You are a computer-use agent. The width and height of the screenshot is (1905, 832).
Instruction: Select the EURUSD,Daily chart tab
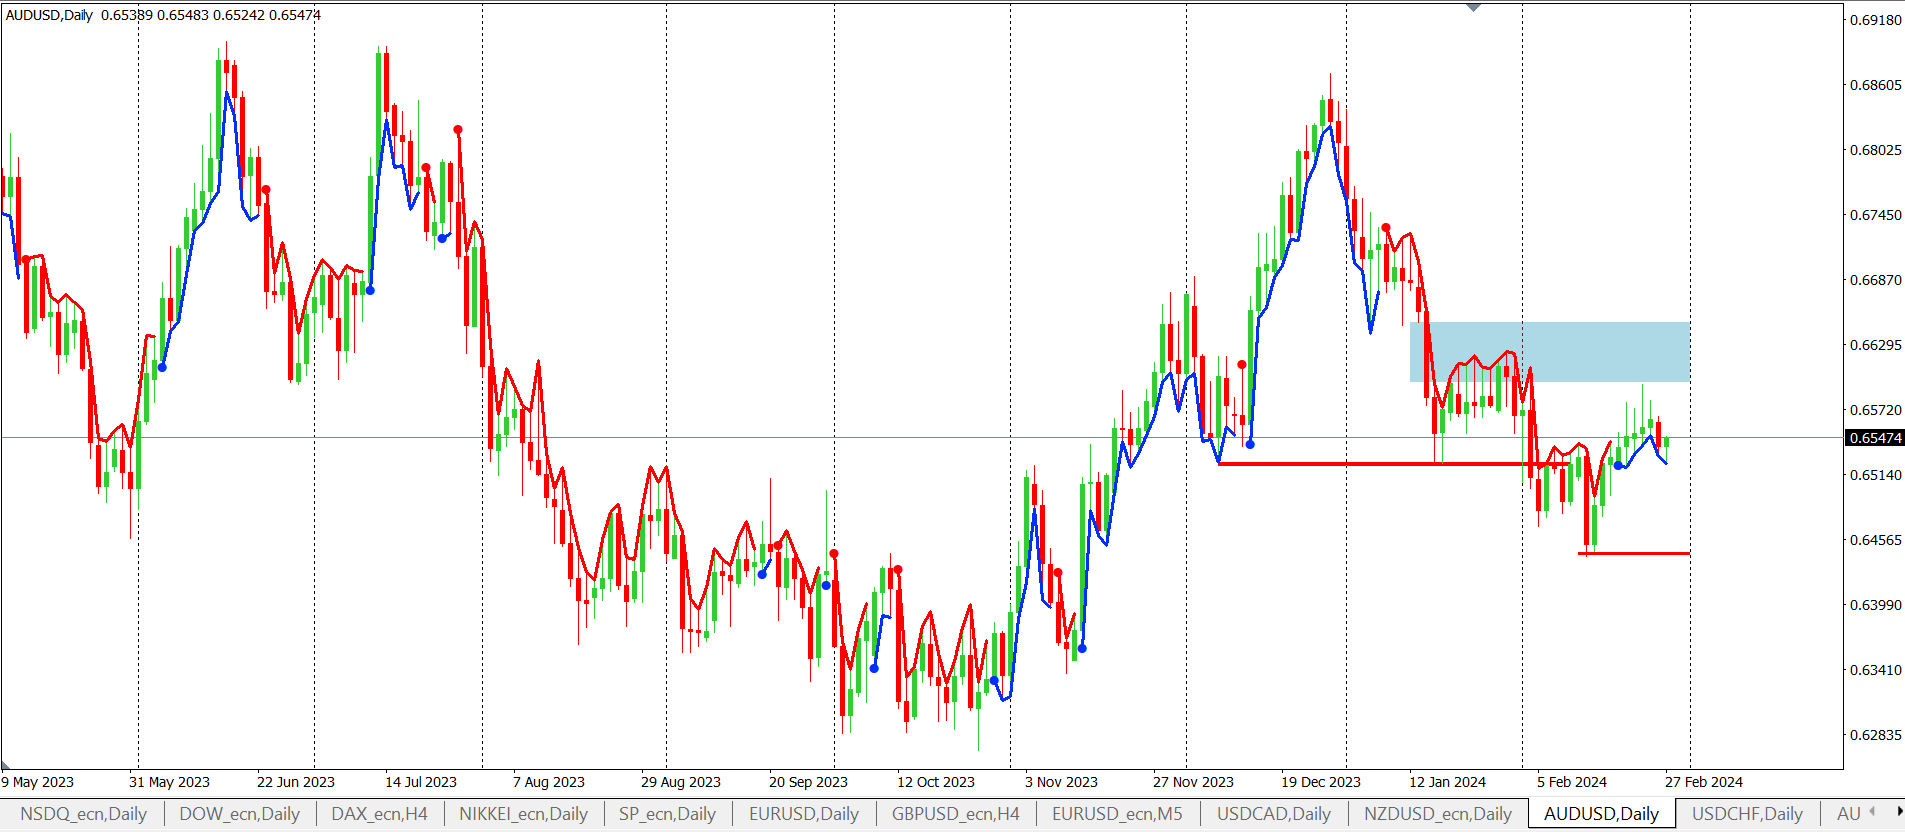[804, 814]
